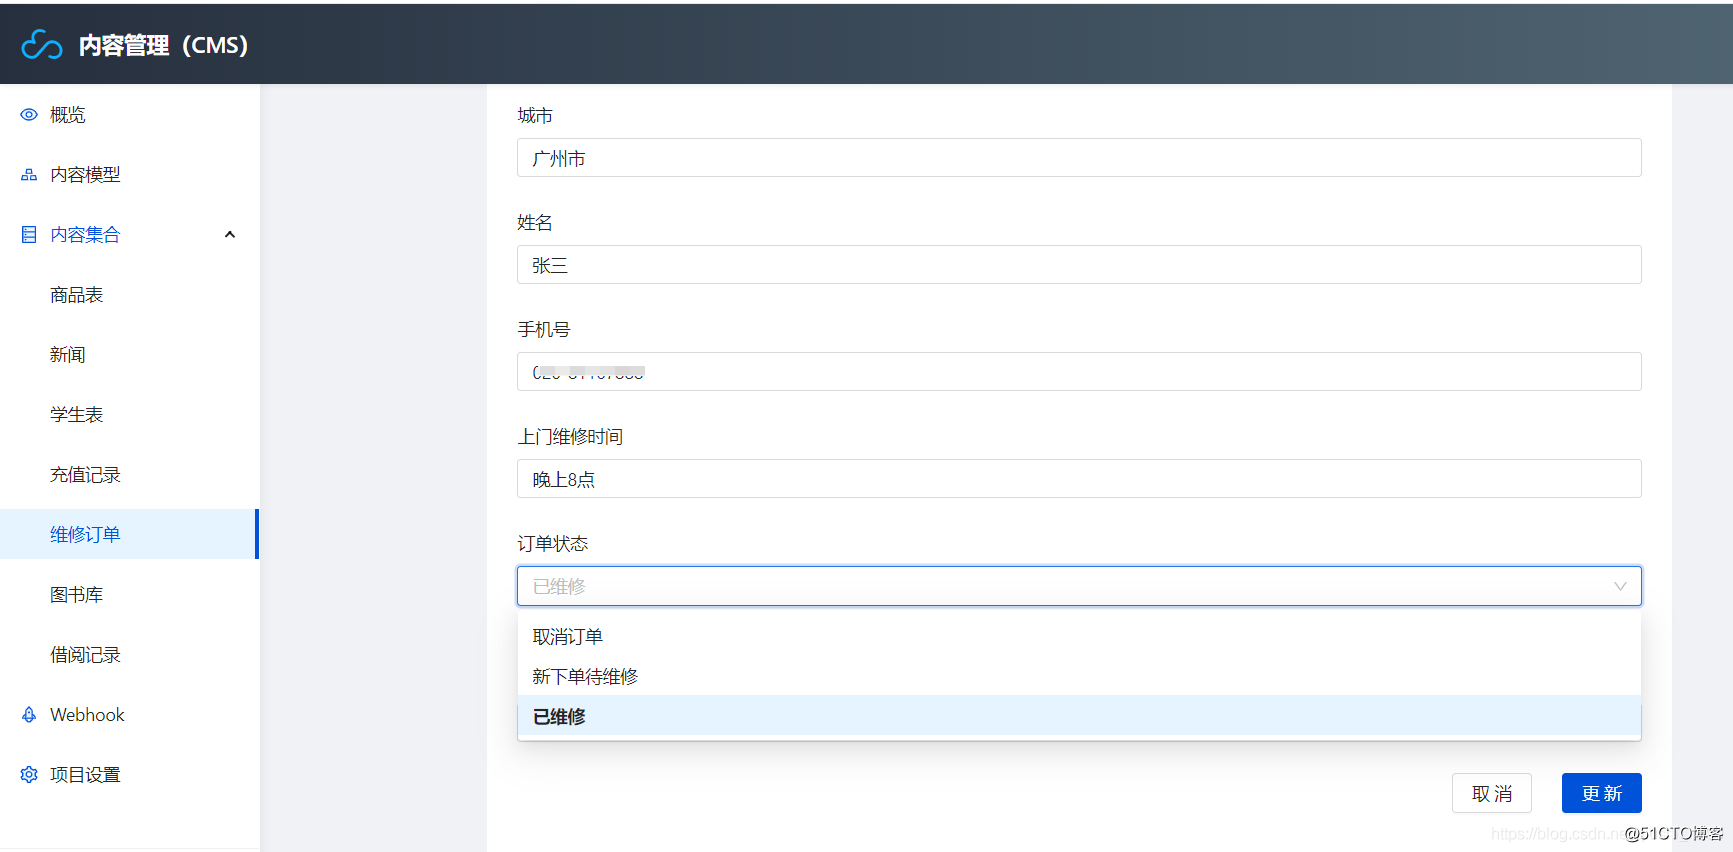Click the 取消 button

[x=1492, y=793]
